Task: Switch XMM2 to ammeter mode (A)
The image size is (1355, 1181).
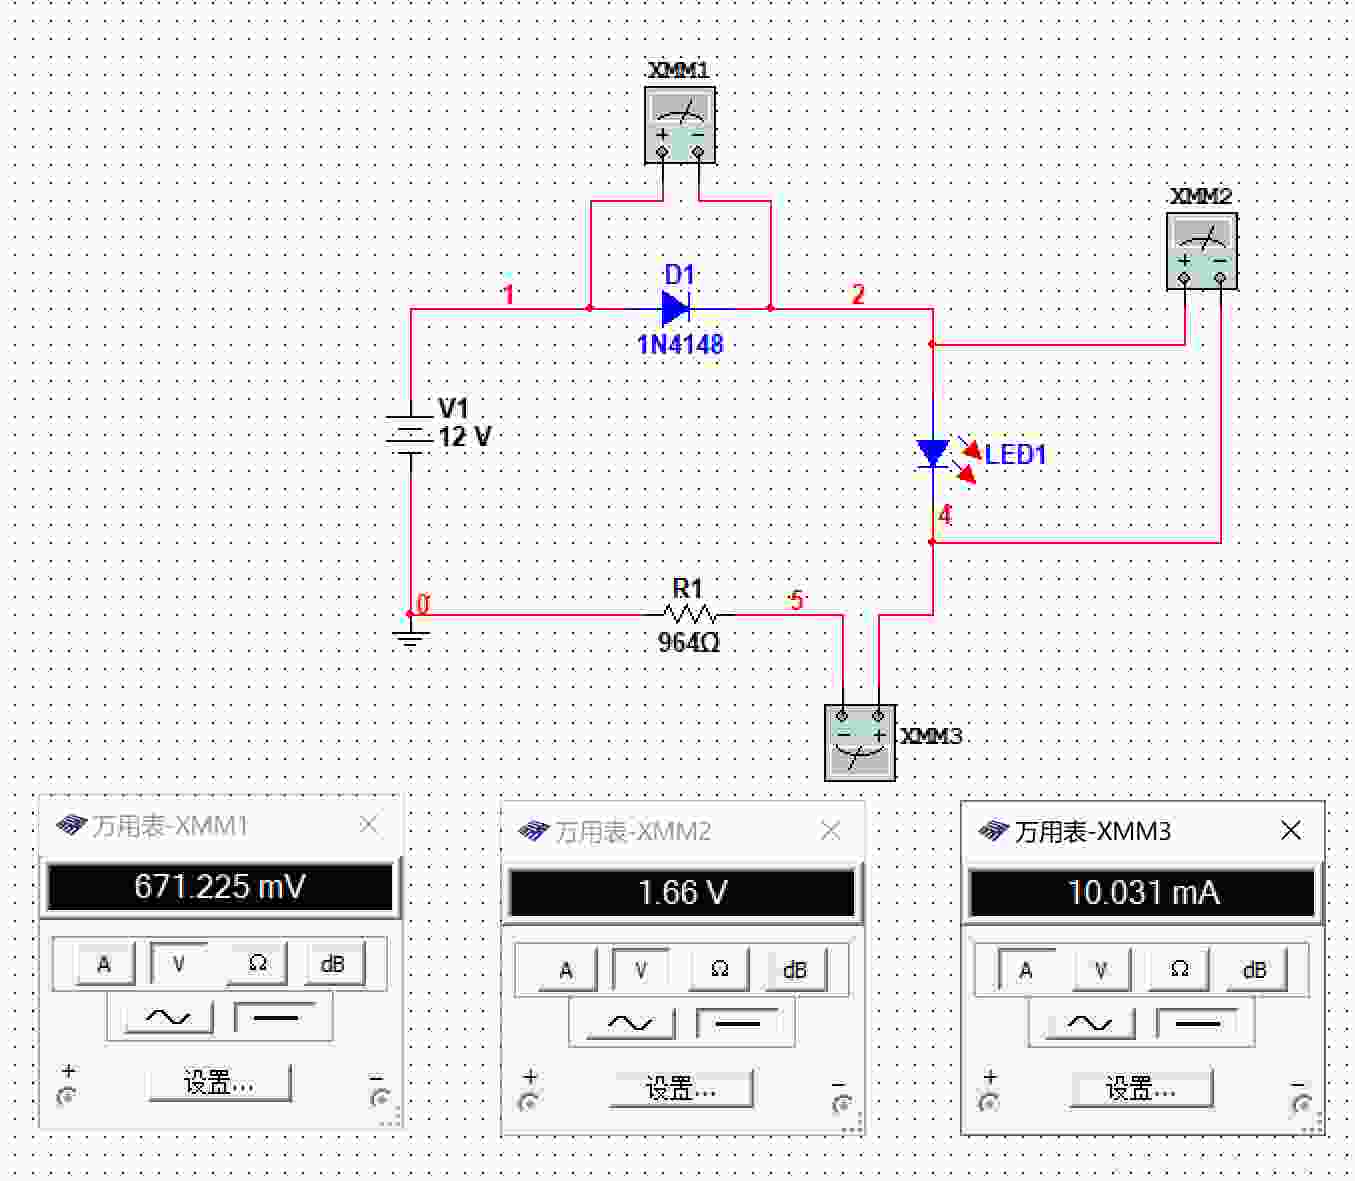Action: [x=566, y=970]
